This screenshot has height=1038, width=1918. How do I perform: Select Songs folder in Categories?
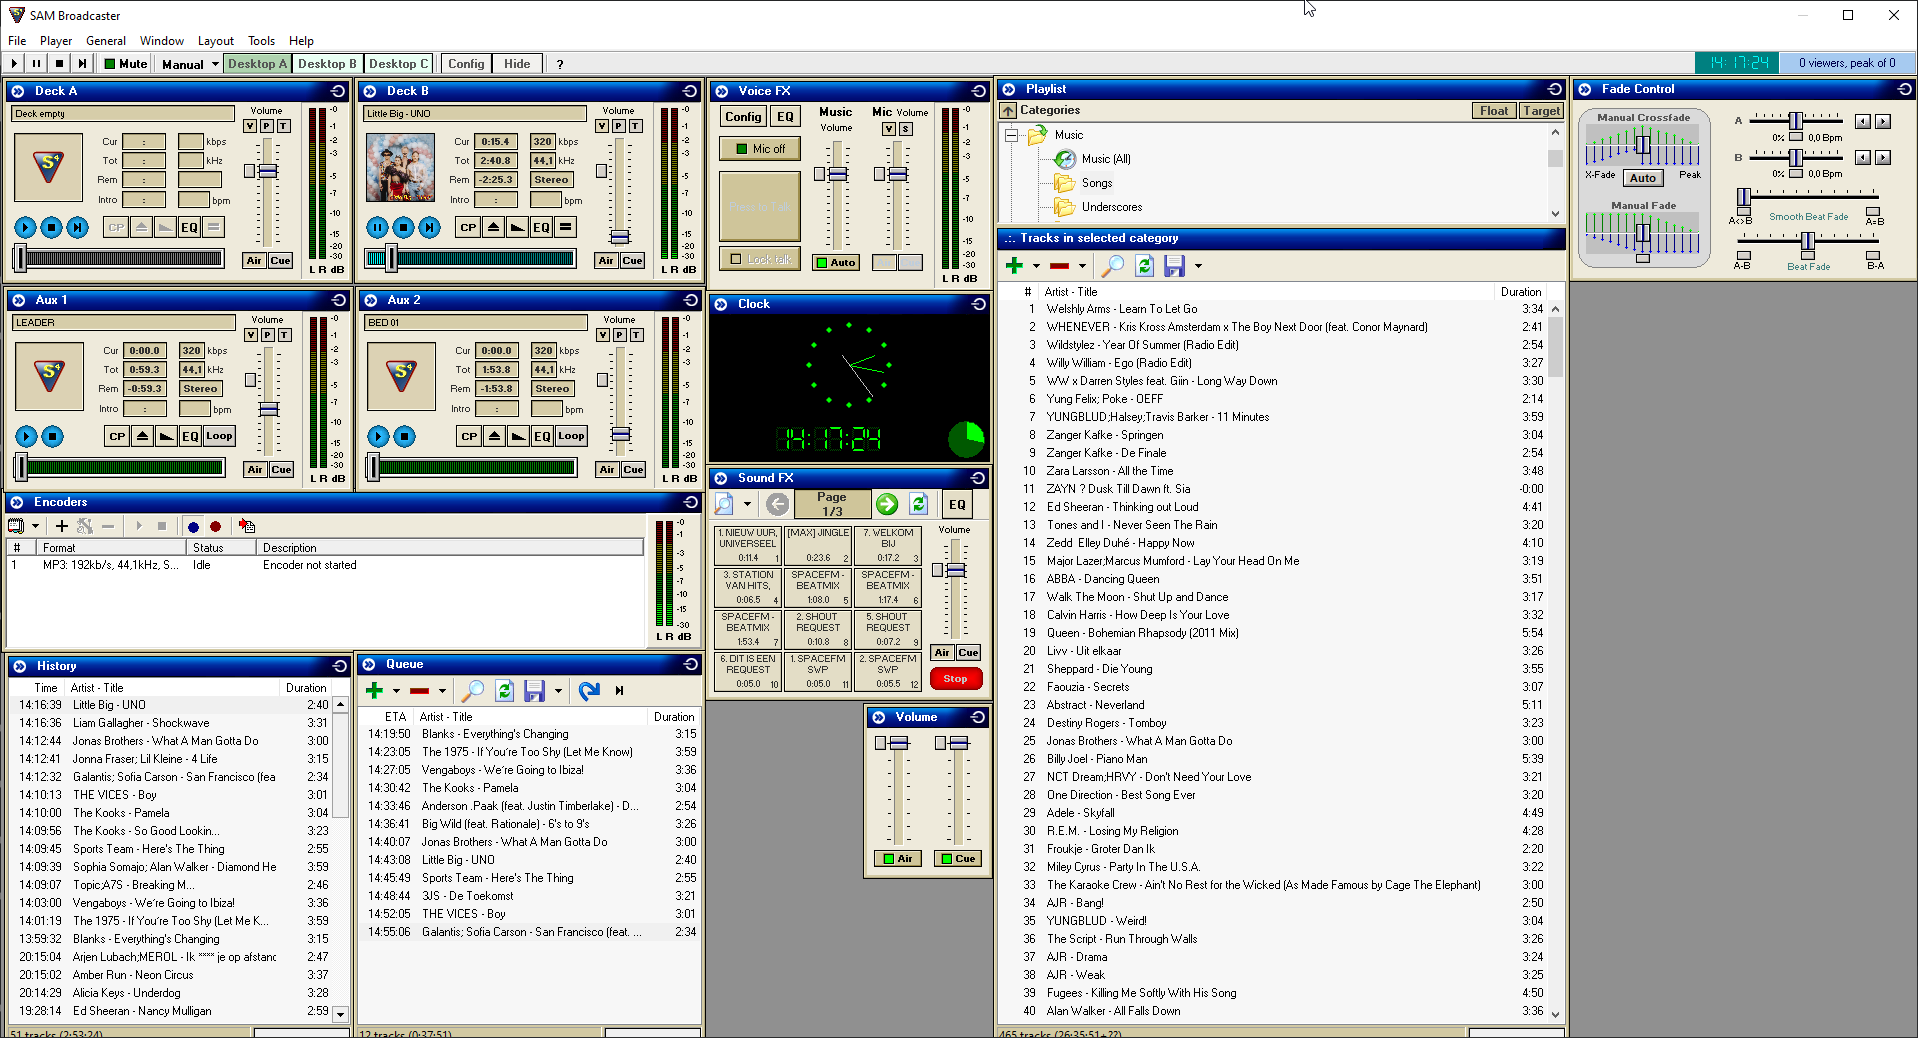click(x=1096, y=183)
